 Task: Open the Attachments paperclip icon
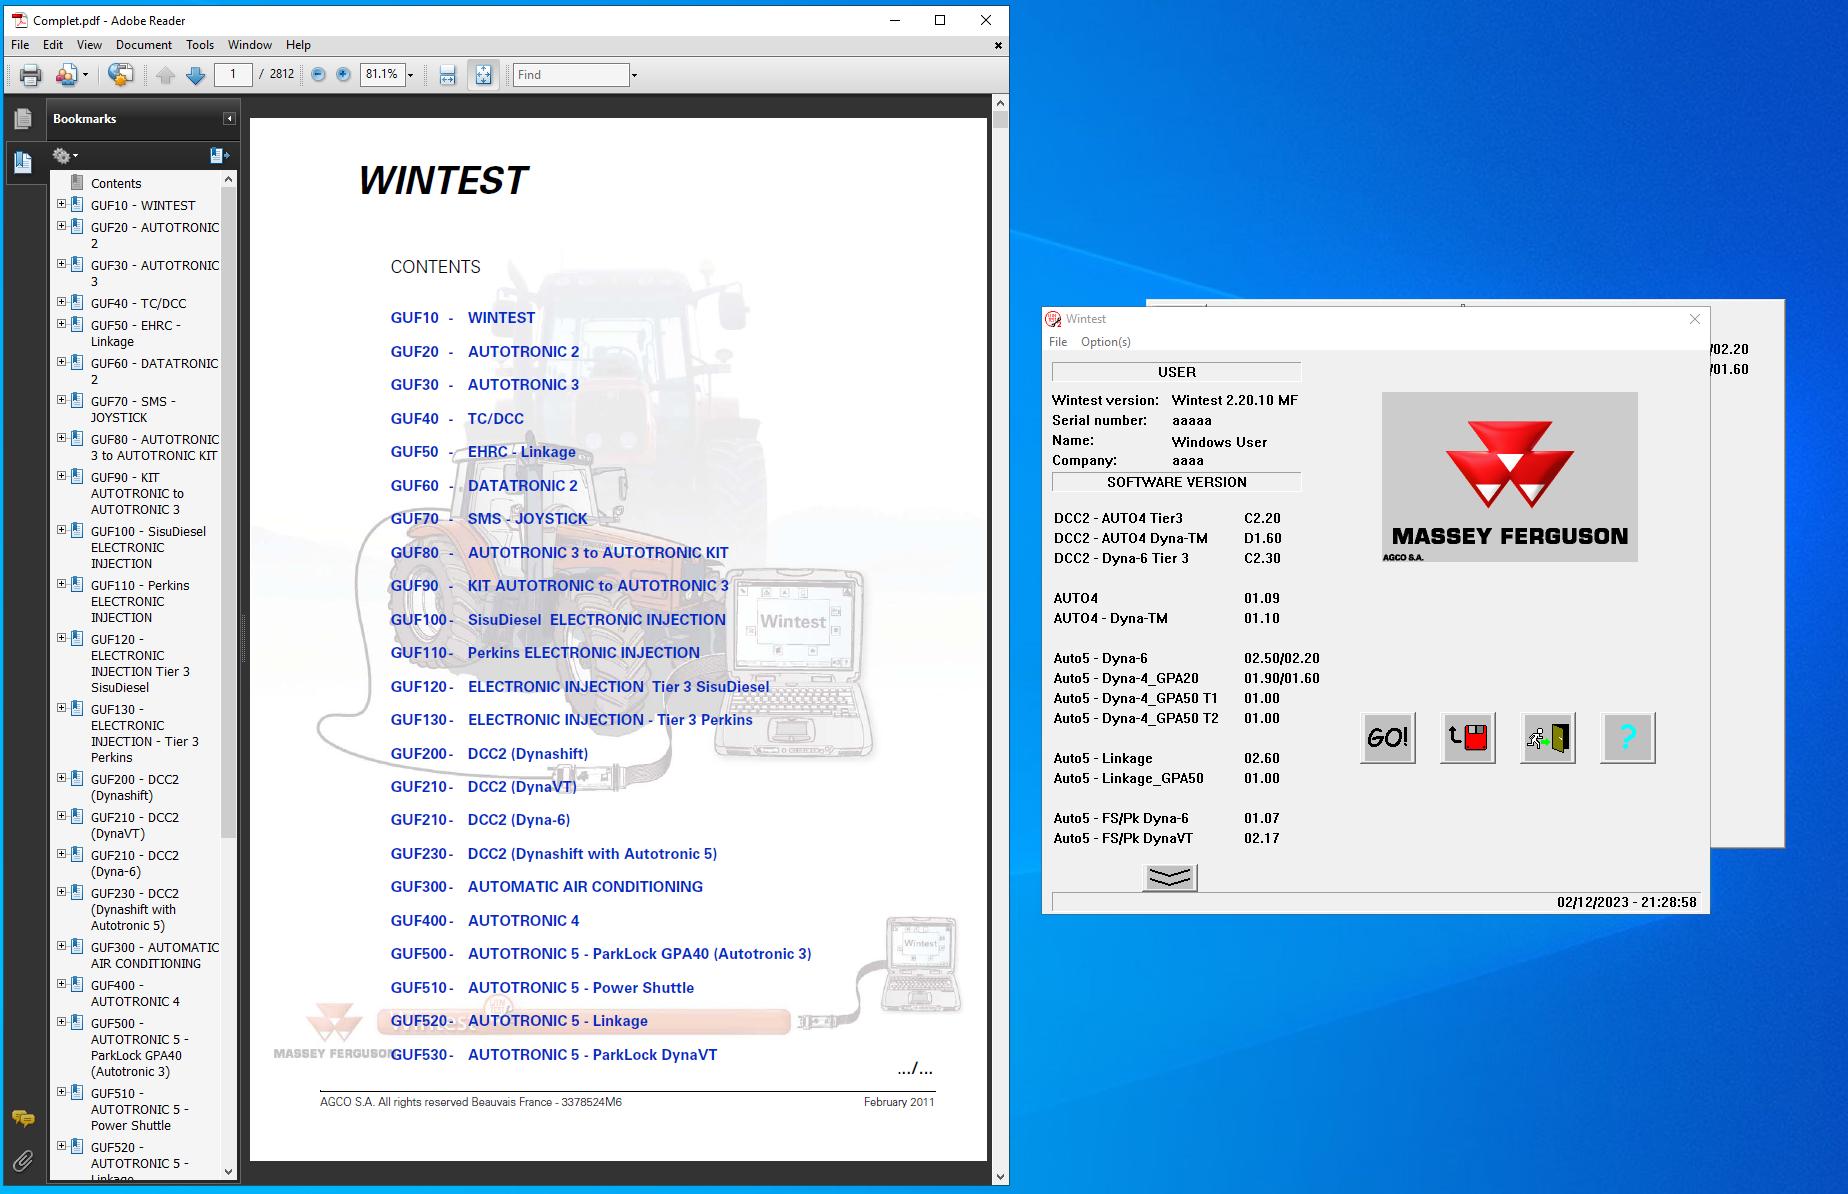pyautogui.click(x=23, y=1160)
